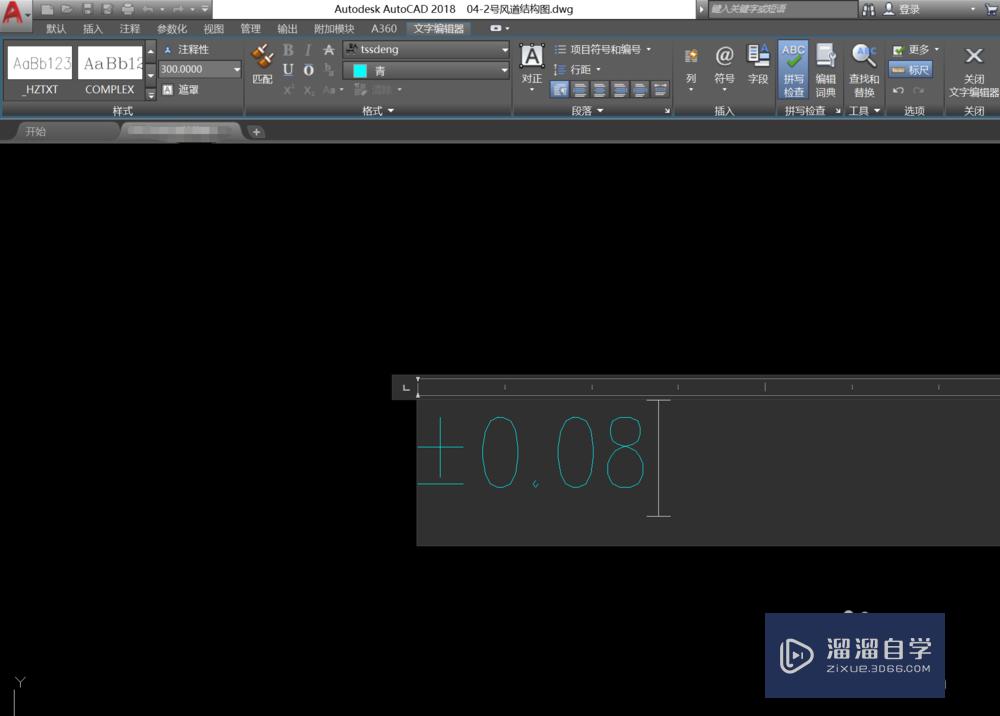Toggle underline text formatting
This screenshot has height=716, width=1000.
coord(288,70)
